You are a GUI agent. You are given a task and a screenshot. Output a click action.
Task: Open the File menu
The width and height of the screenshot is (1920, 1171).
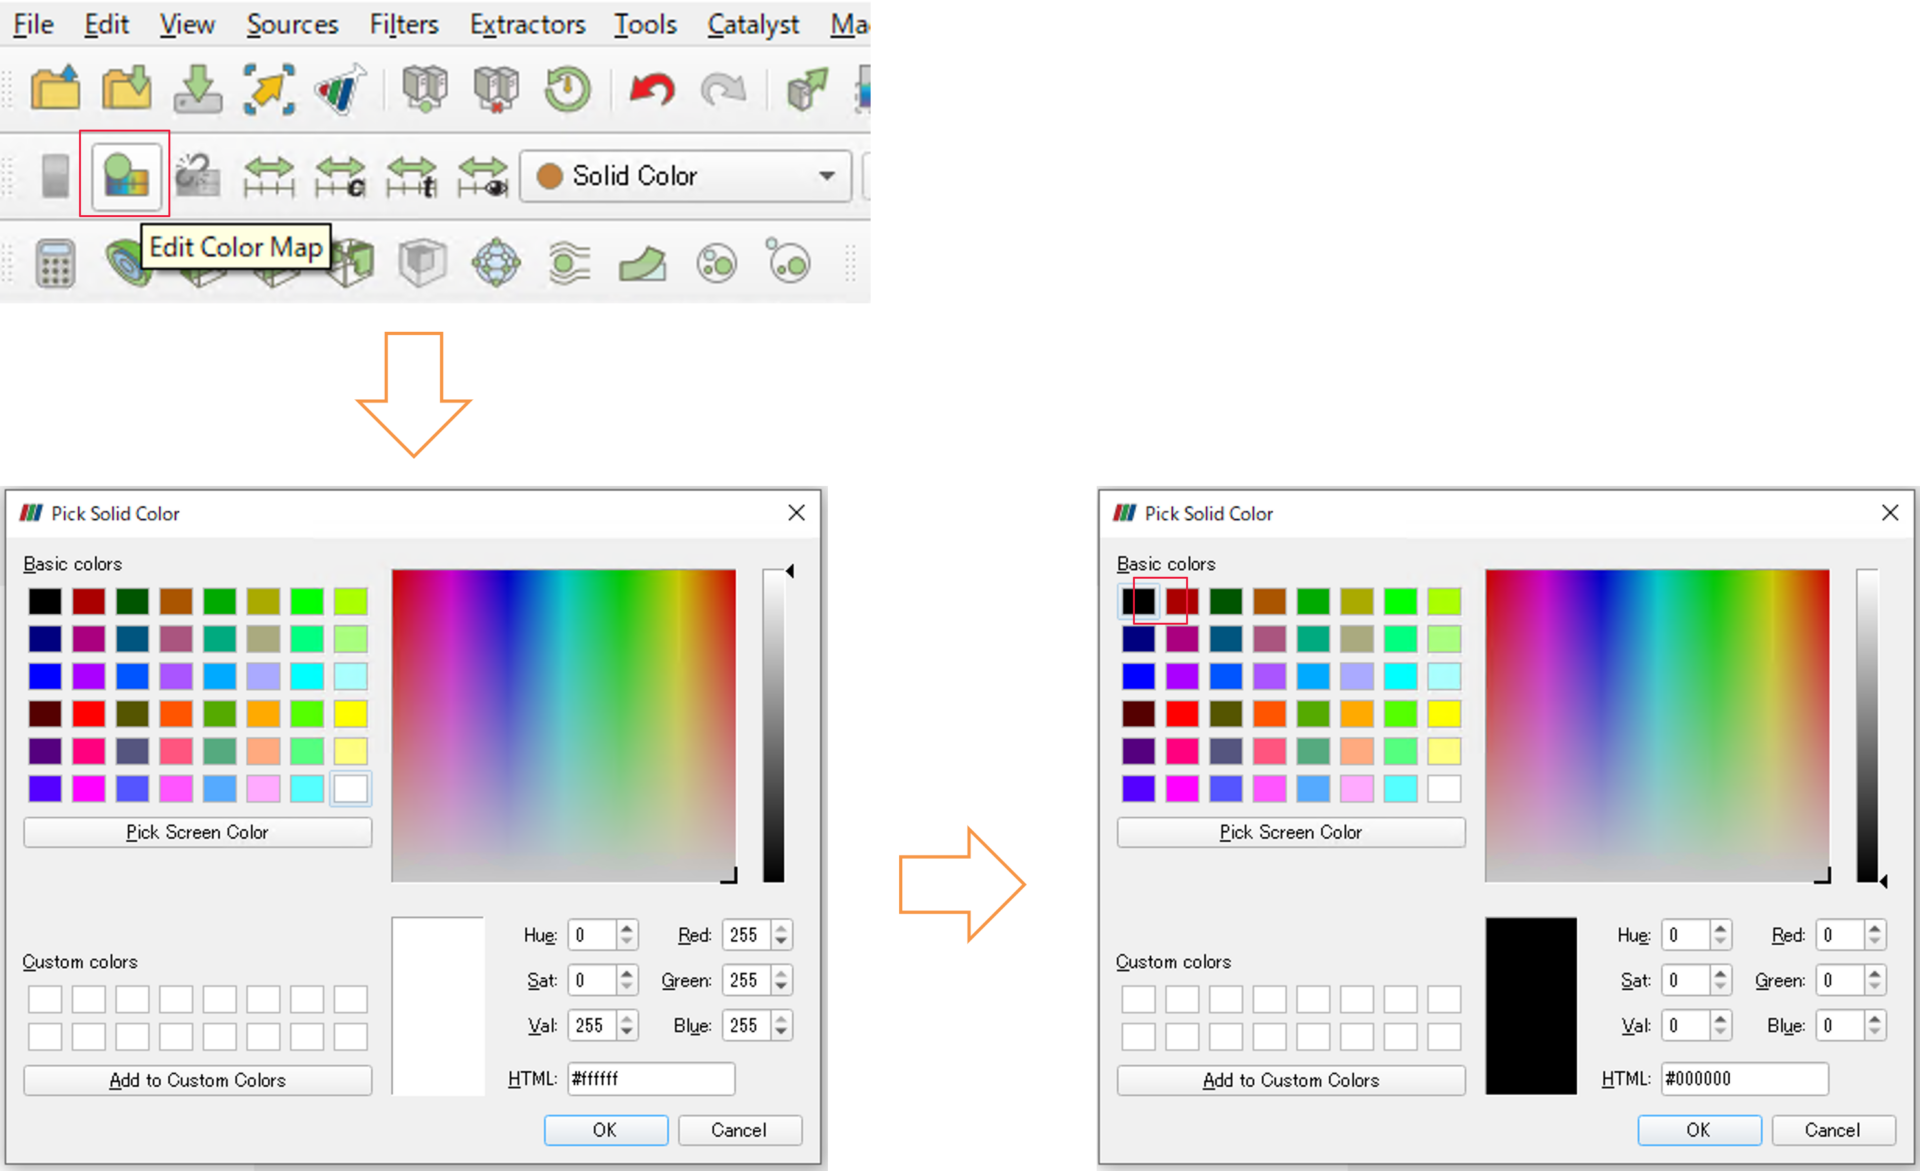click(x=33, y=24)
